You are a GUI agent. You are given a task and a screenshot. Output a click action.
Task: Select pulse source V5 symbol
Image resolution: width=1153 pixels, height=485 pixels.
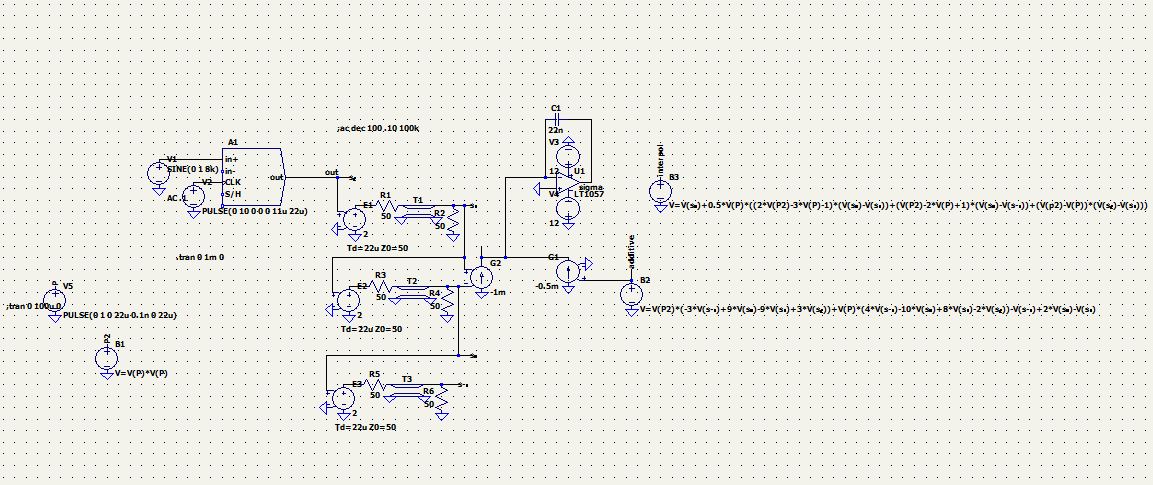coord(54,300)
